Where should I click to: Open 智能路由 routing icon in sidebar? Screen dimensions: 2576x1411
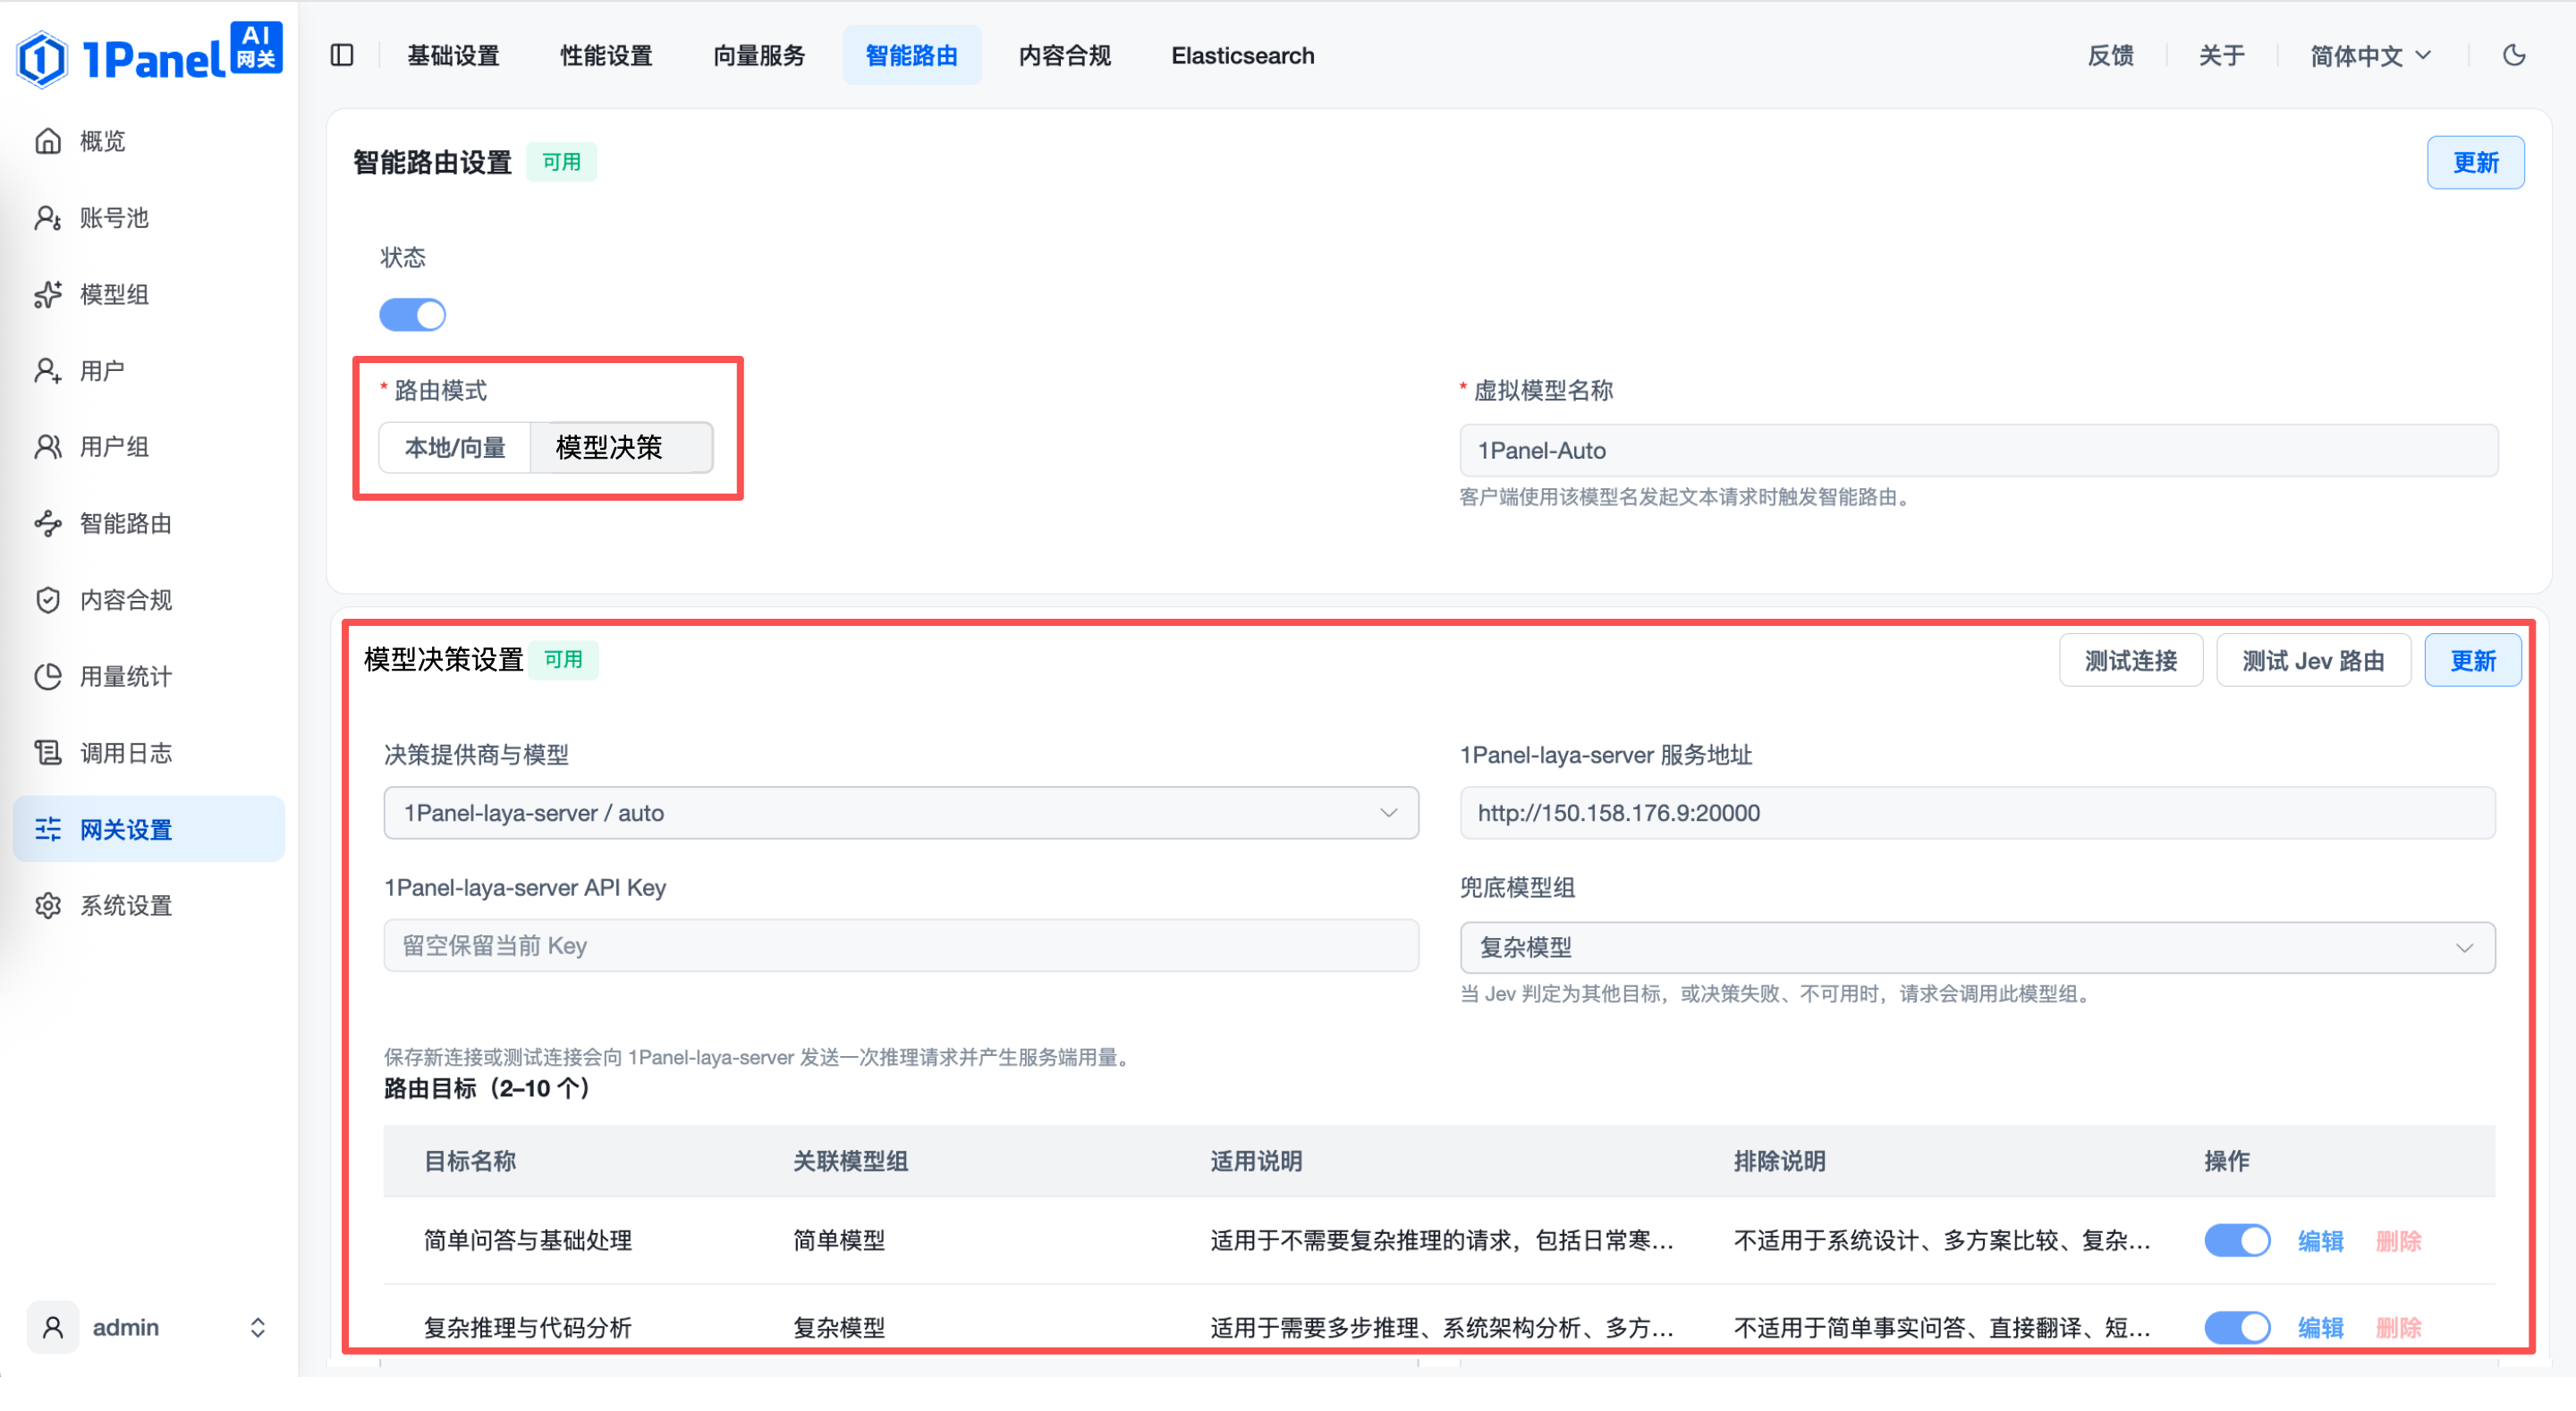tap(48, 524)
